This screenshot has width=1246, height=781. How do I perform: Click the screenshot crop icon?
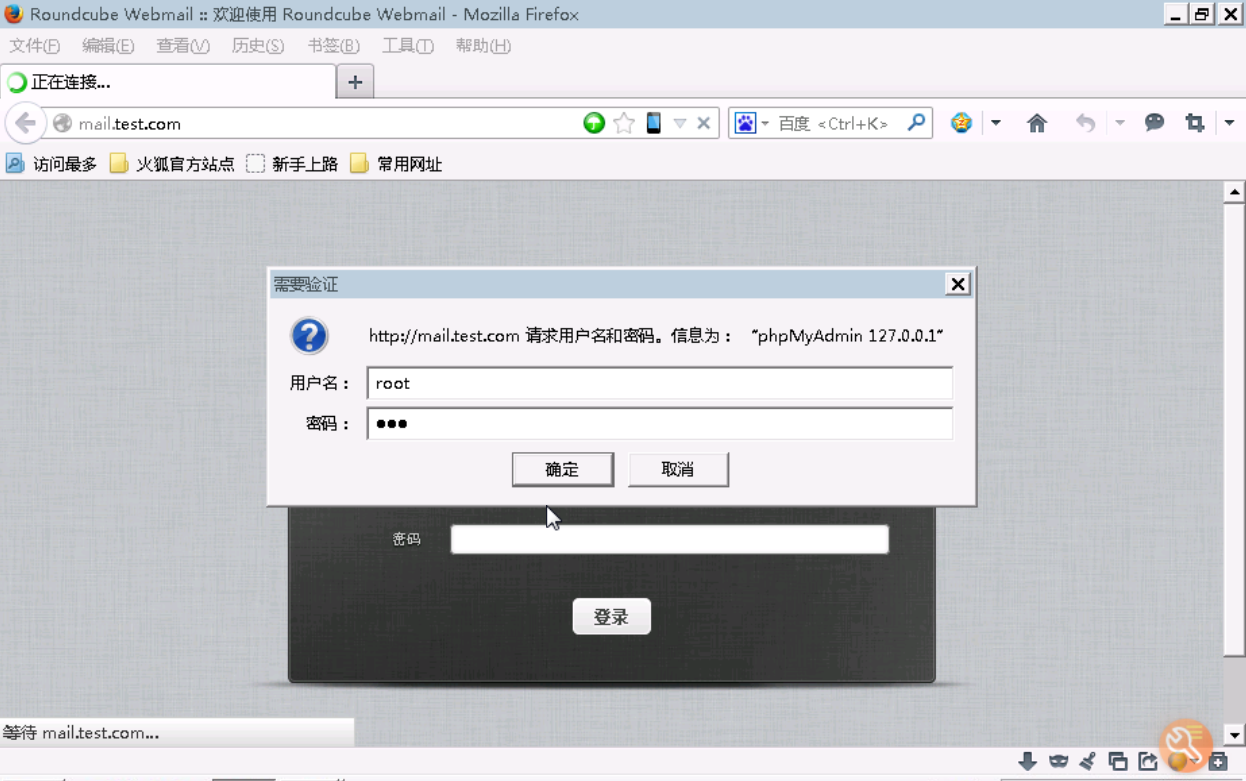(1194, 123)
